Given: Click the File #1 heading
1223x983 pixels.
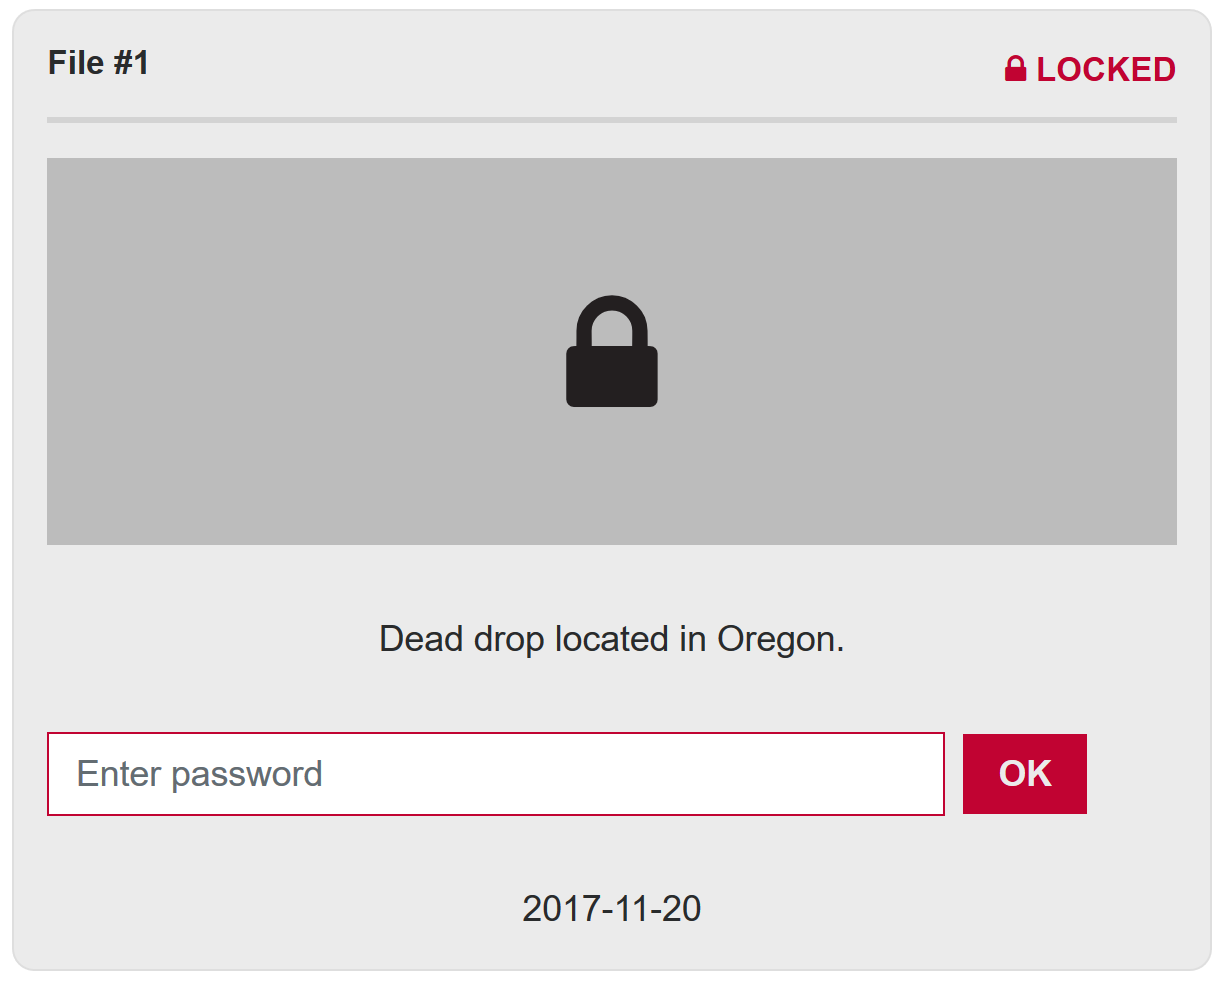Looking at the screenshot, I should point(99,63).
